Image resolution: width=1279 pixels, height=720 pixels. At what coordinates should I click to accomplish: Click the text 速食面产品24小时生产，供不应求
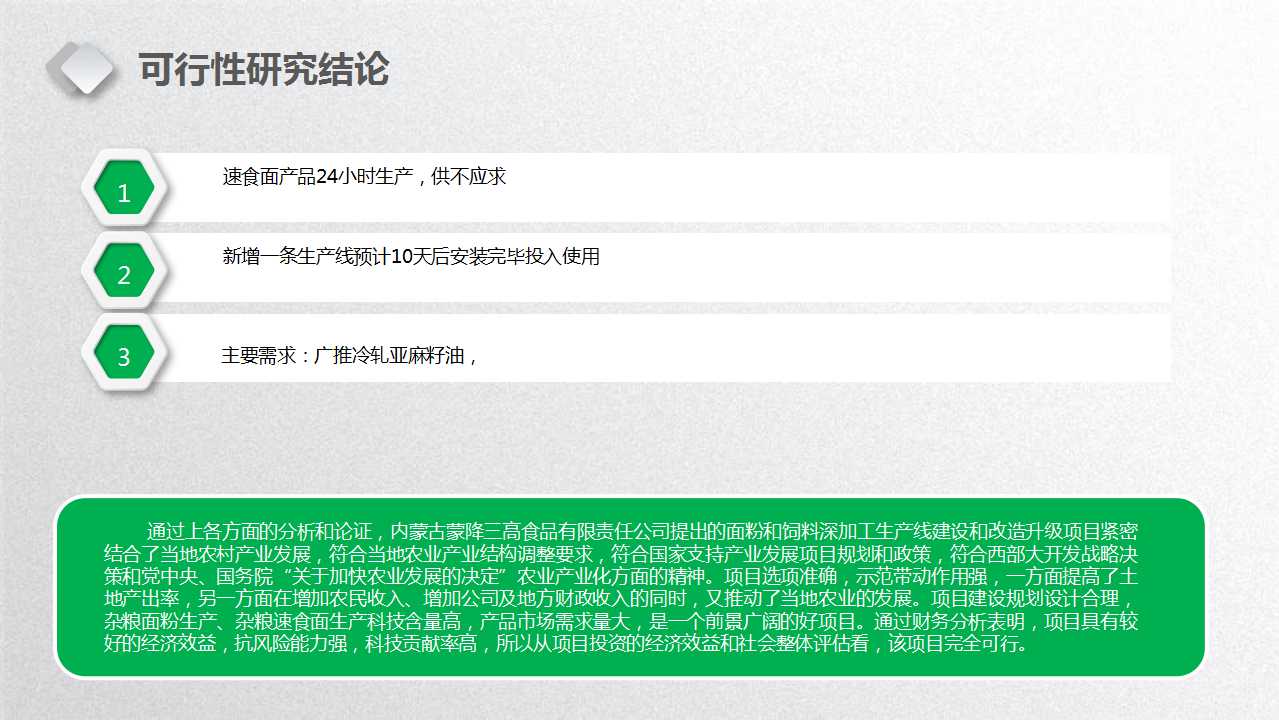[x=364, y=177]
